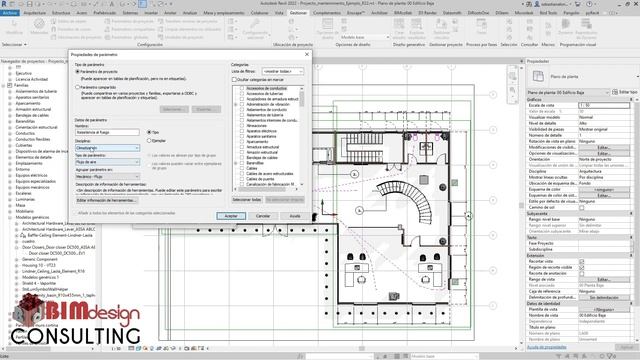The height and width of the screenshot is (360, 640).
Task: Toggle Camino de sol checkbox
Action: 582,207
